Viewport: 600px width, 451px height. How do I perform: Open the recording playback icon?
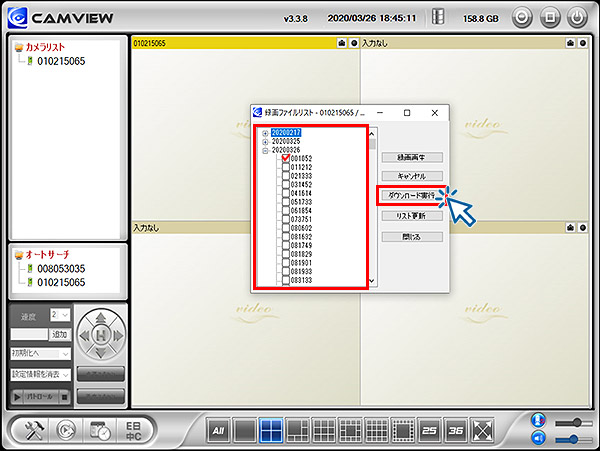coord(64,430)
